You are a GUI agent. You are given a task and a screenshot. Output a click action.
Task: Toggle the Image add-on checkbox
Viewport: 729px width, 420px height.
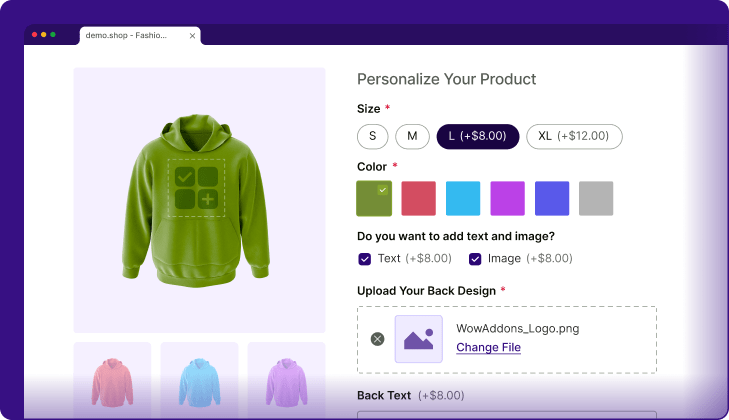[475, 259]
